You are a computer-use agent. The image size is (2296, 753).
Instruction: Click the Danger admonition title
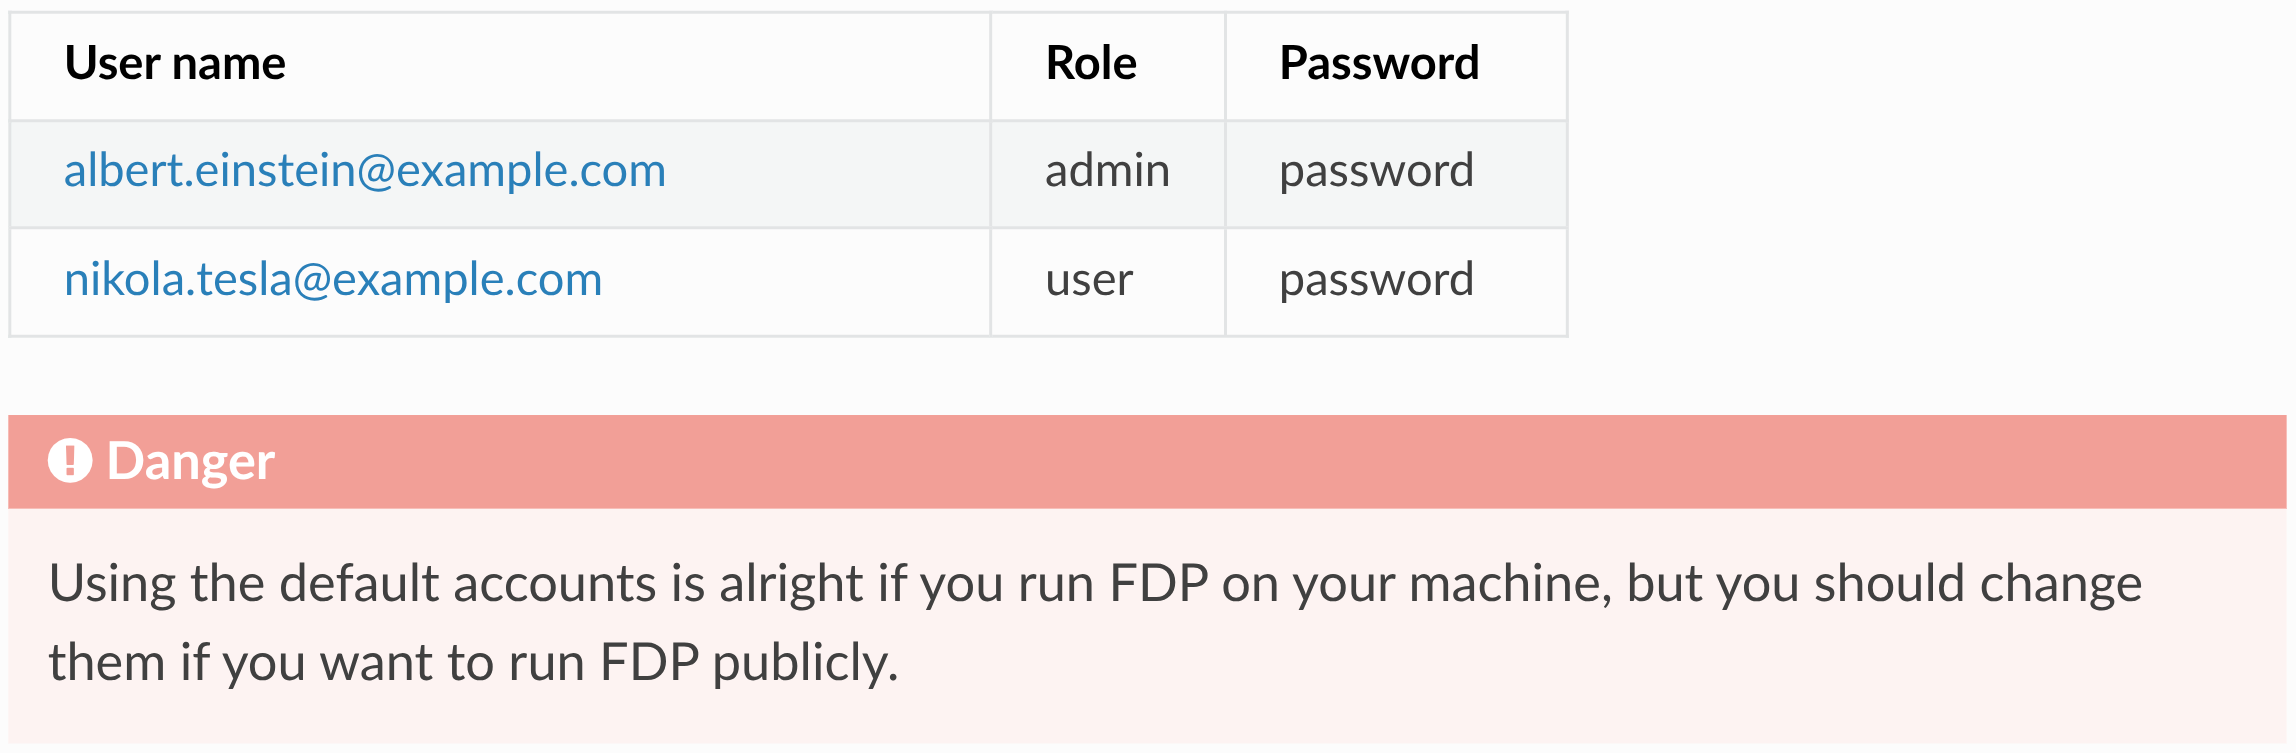(x=190, y=462)
